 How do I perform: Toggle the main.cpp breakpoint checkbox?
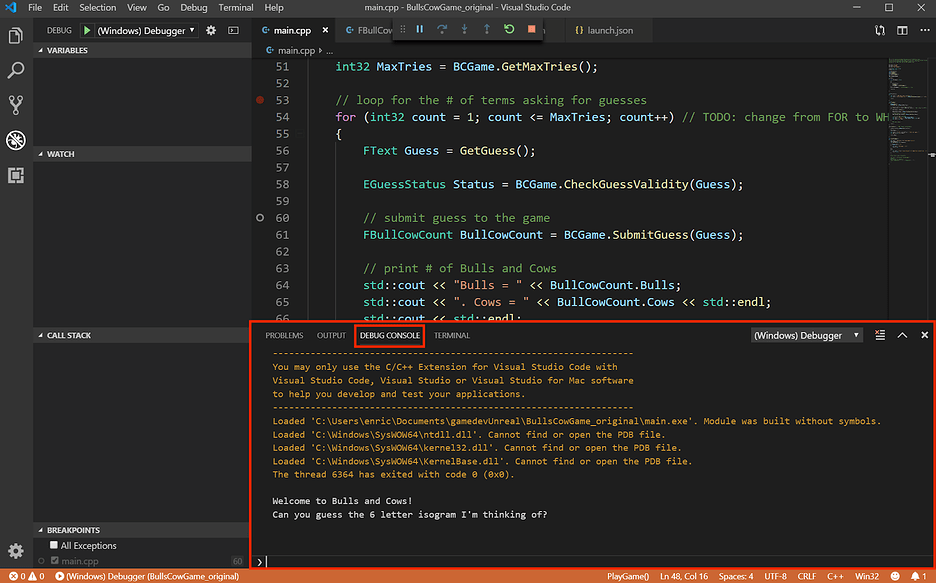click(57, 560)
